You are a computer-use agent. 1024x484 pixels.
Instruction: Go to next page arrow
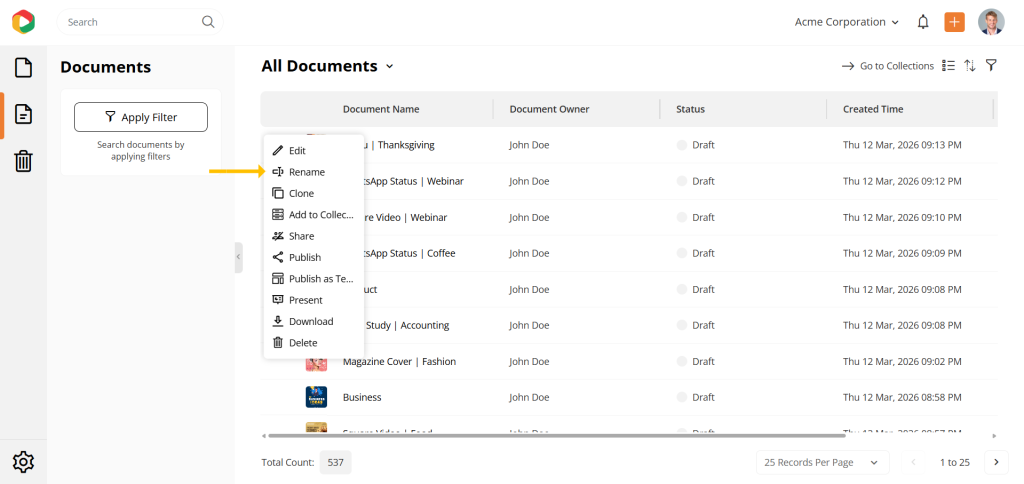[x=996, y=462]
